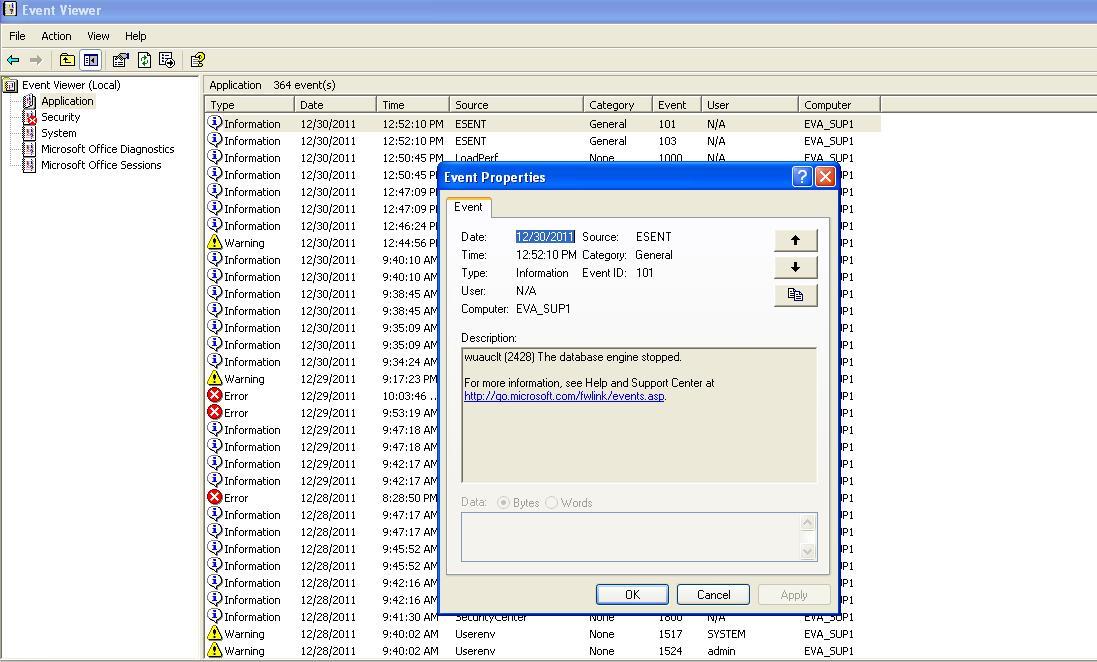The width and height of the screenshot is (1097, 662).
Task: Click the Refresh toolbar icon
Action: click(x=144, y=60)
